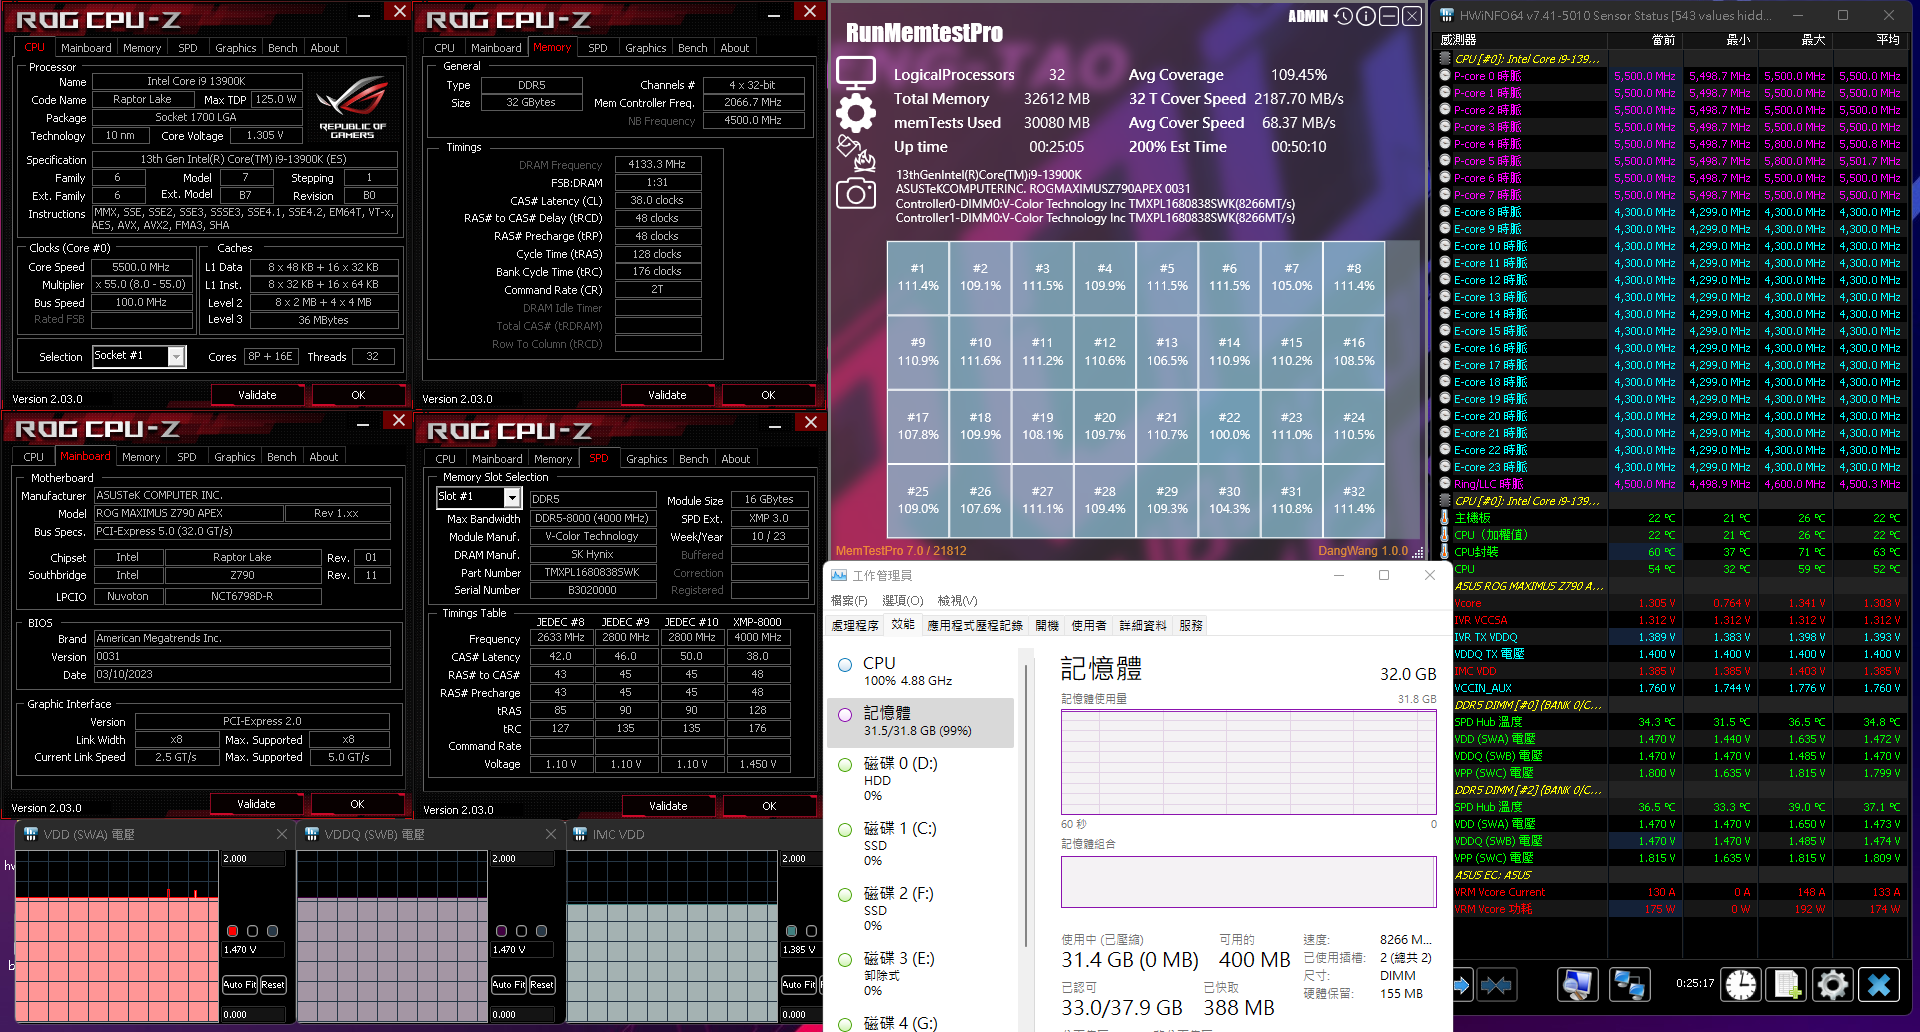The width and height of the screenshot is (1920, 1032).
Task: Open RunMemtestPro settings gear icon
Action: pyautogui.click(x=856, y=113)
